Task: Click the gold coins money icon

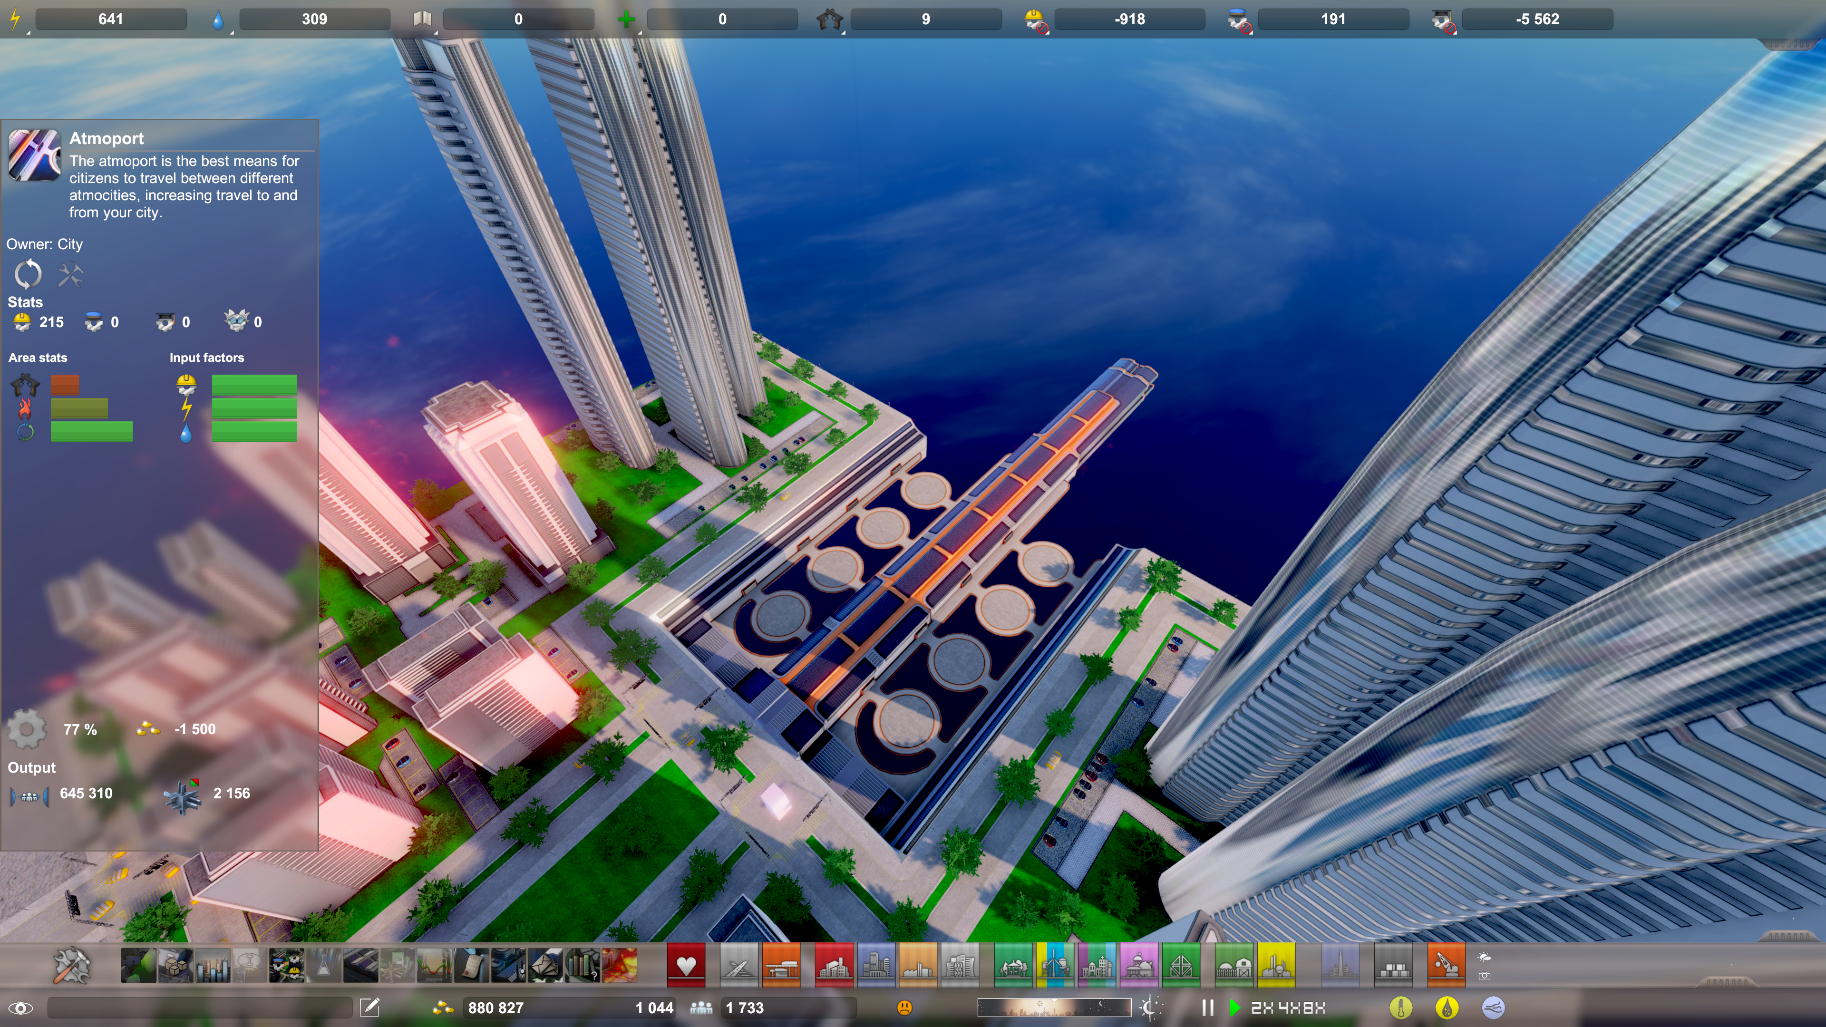Action: [x=443, y=1008]
